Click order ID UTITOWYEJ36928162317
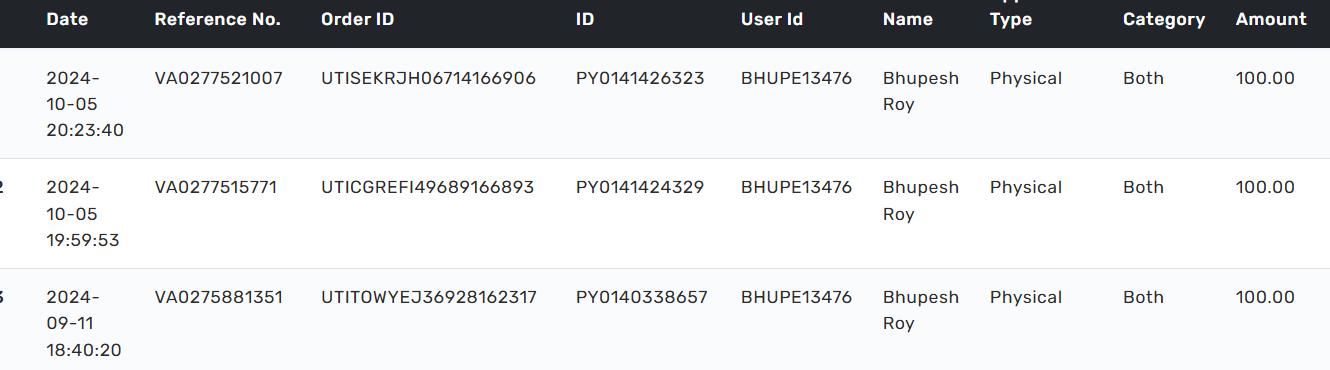This screenshot has height=370, width=1330. 428,297
